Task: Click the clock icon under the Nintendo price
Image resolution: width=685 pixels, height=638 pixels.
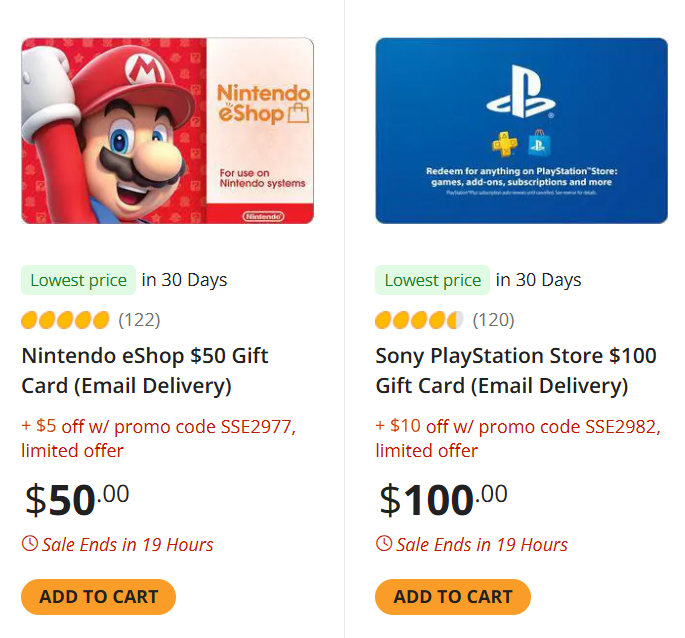Action: (x=30, y=544)
